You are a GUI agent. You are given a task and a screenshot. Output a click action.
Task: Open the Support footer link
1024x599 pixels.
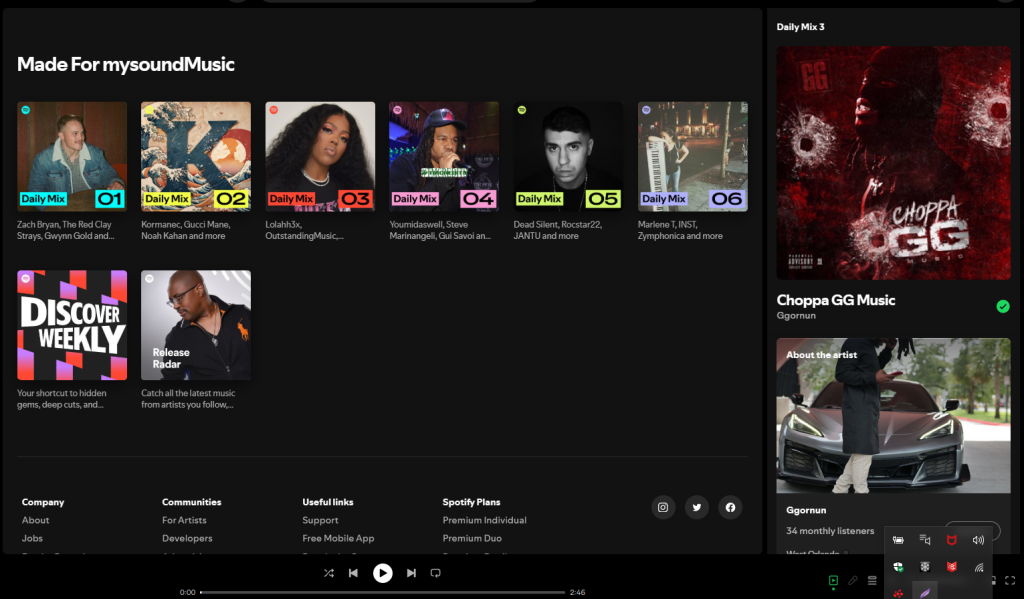[x=320, y=521]
